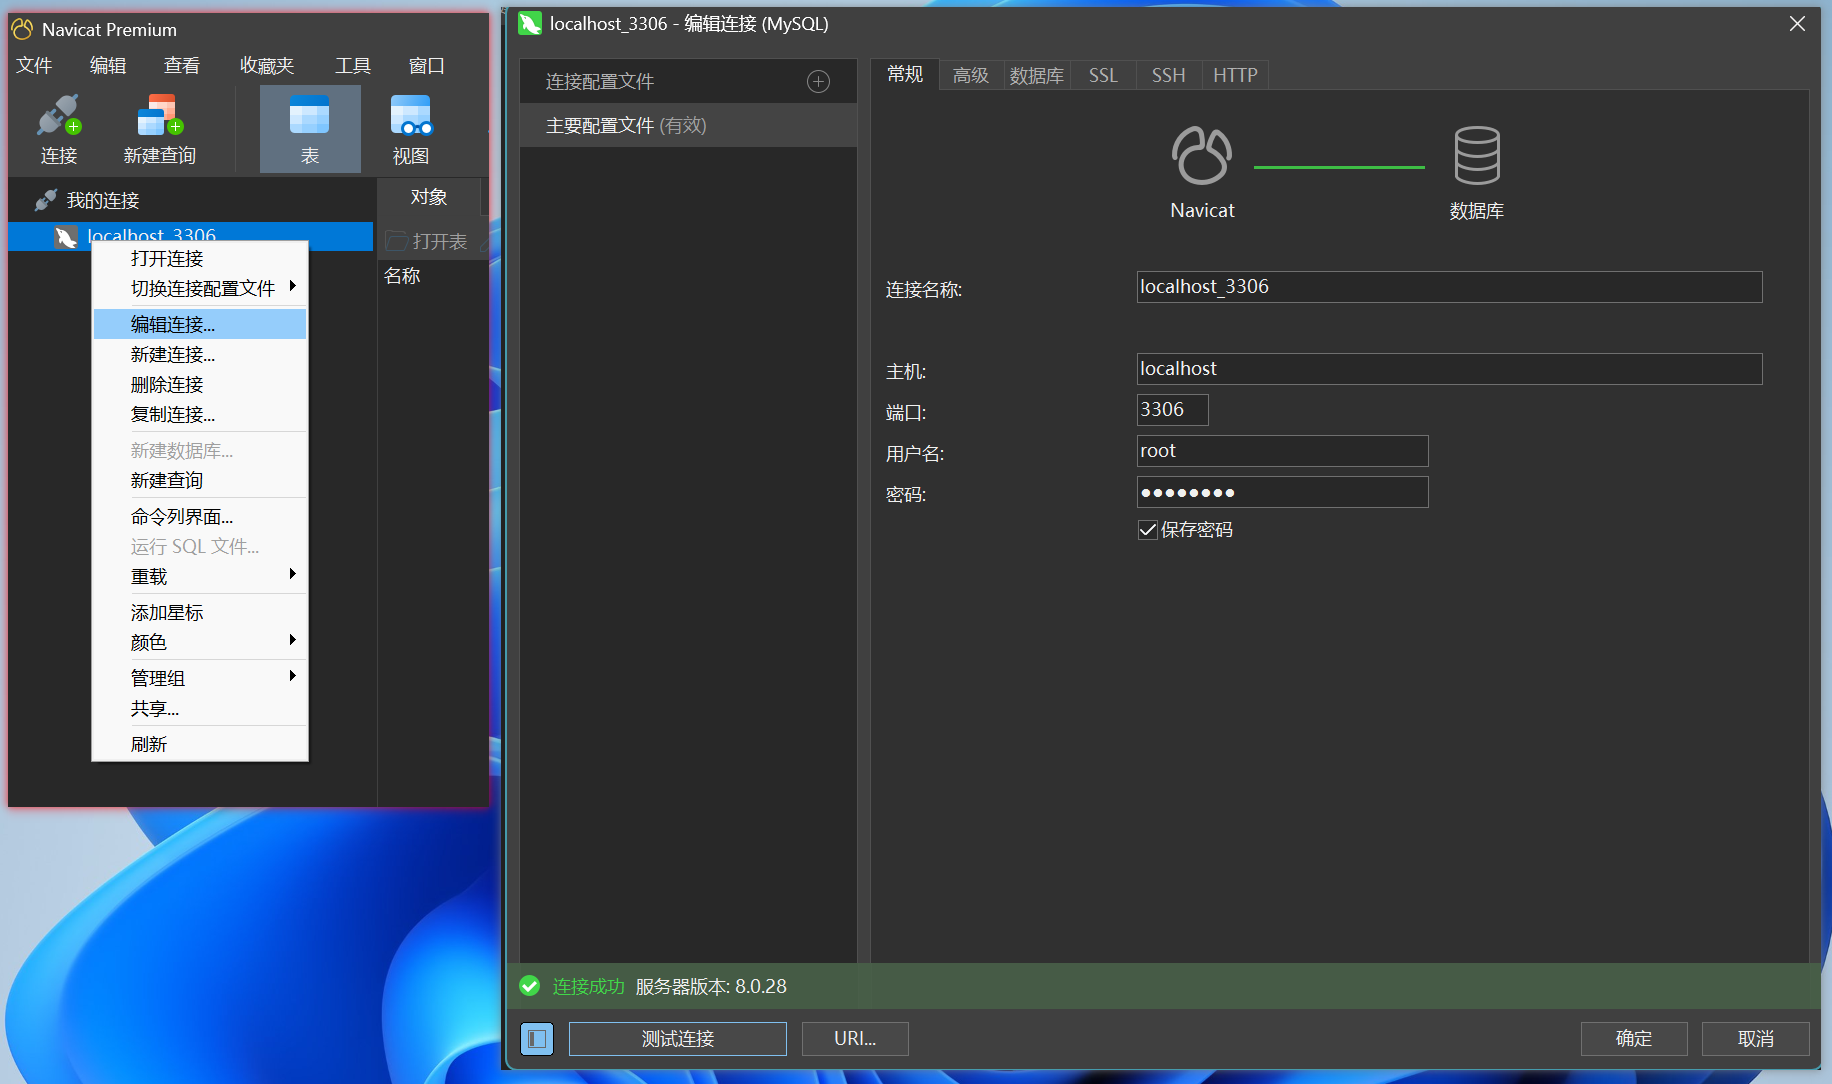Click the 取消 button
Image resolution: width=1832 pixels, height=1084 pixels.
point(1756,1039)
